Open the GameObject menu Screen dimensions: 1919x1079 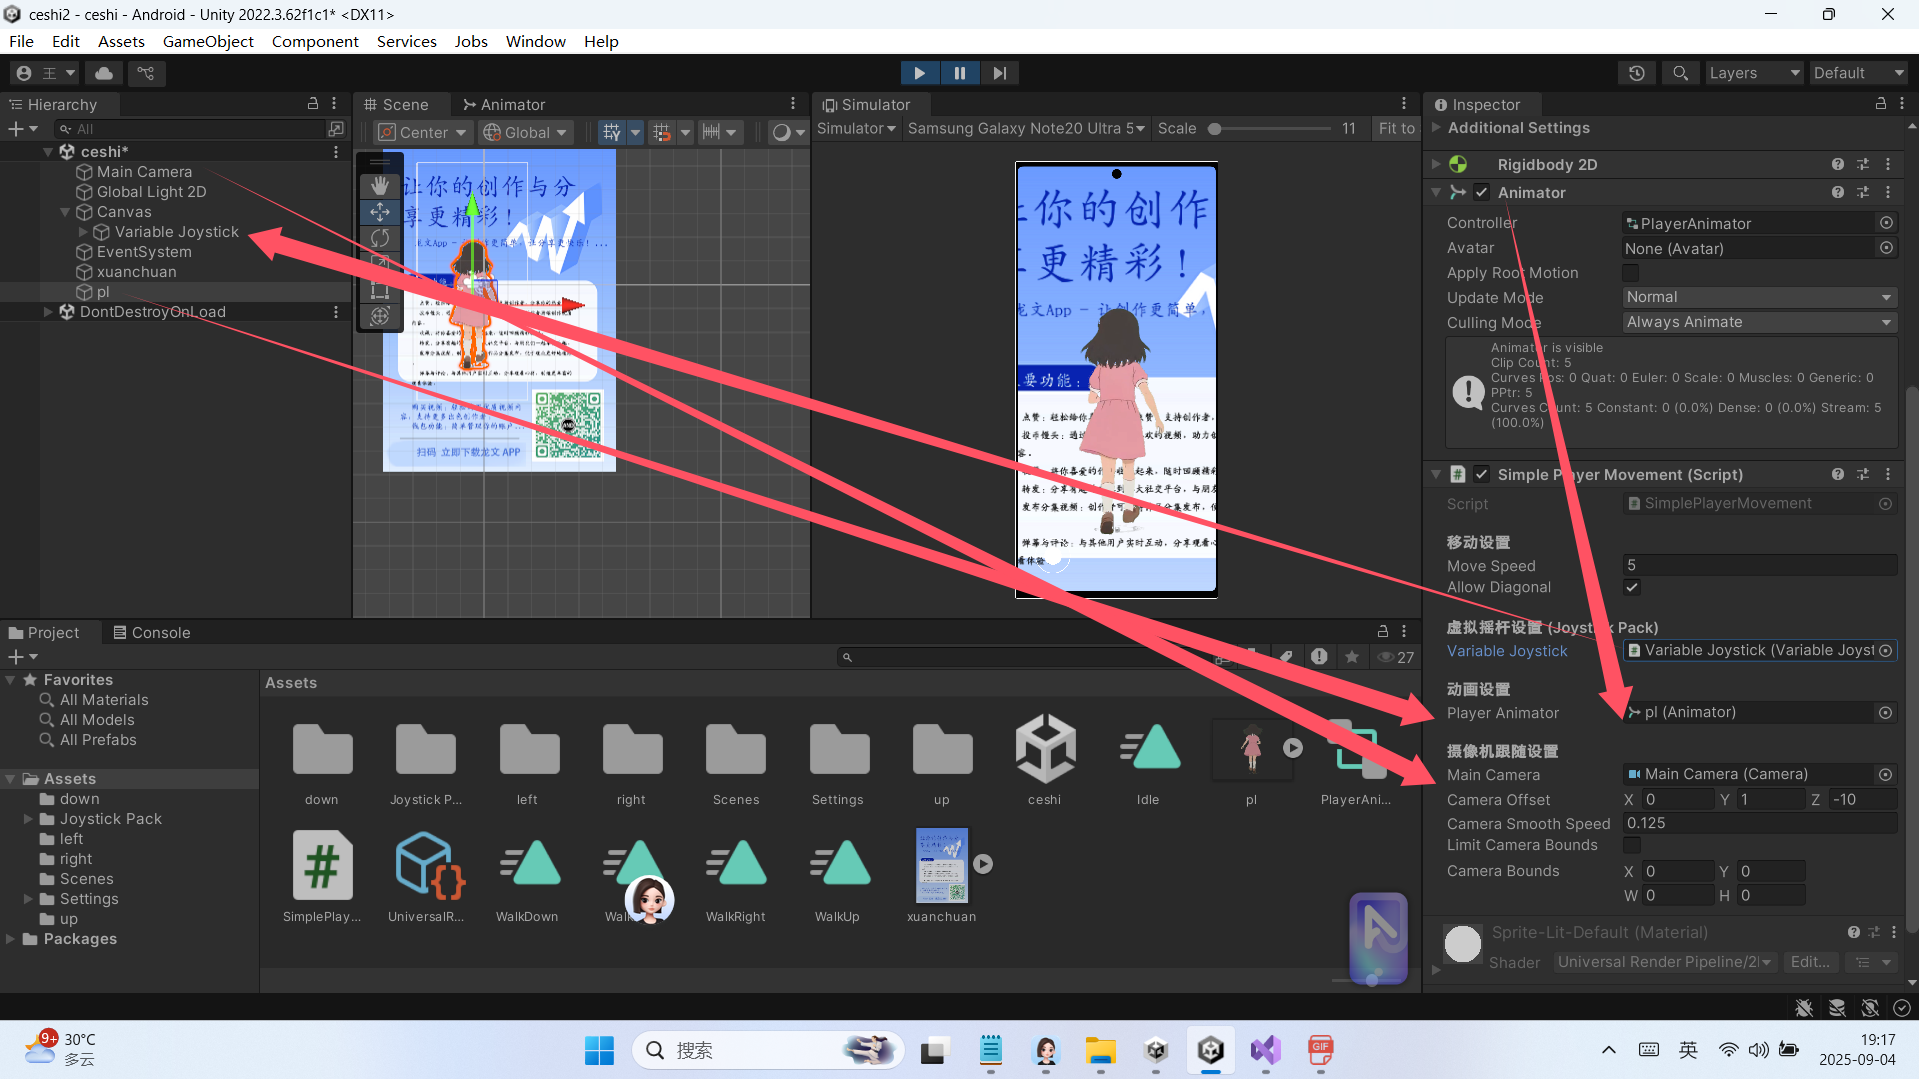pos(208,41)
